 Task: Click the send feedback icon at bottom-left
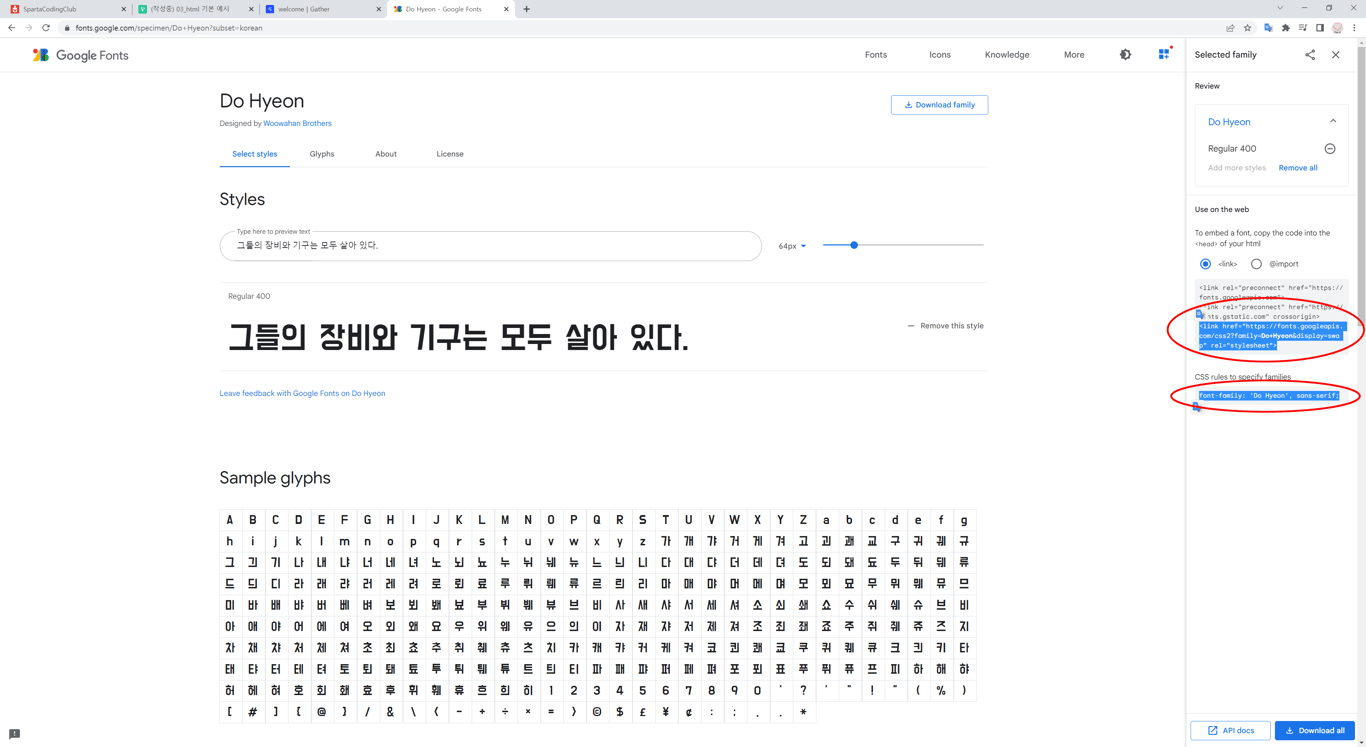[x=14, y=734]
